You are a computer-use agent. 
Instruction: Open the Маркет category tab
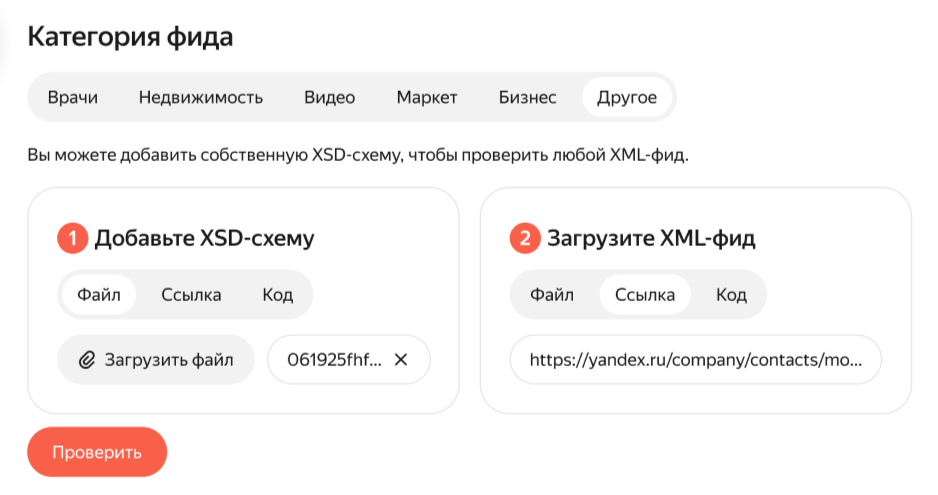coord(427,97)
